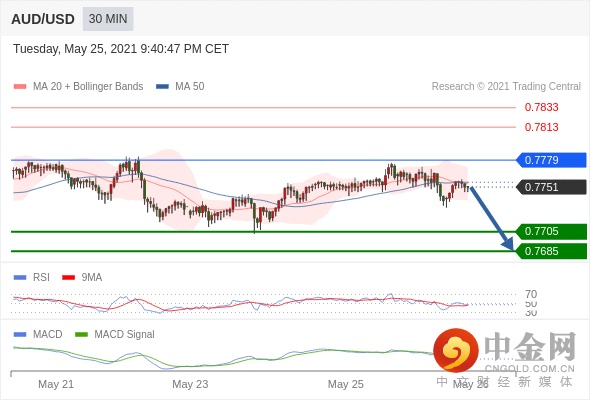The image size is (590, 400).
Task: Click the AUD/USD pair title
Action: (43, 19)
